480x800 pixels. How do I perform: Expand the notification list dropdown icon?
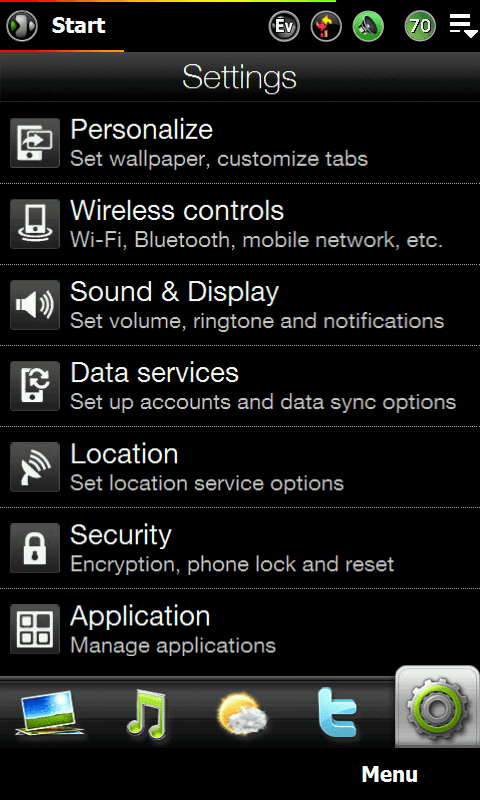click(x=463, y=26)
